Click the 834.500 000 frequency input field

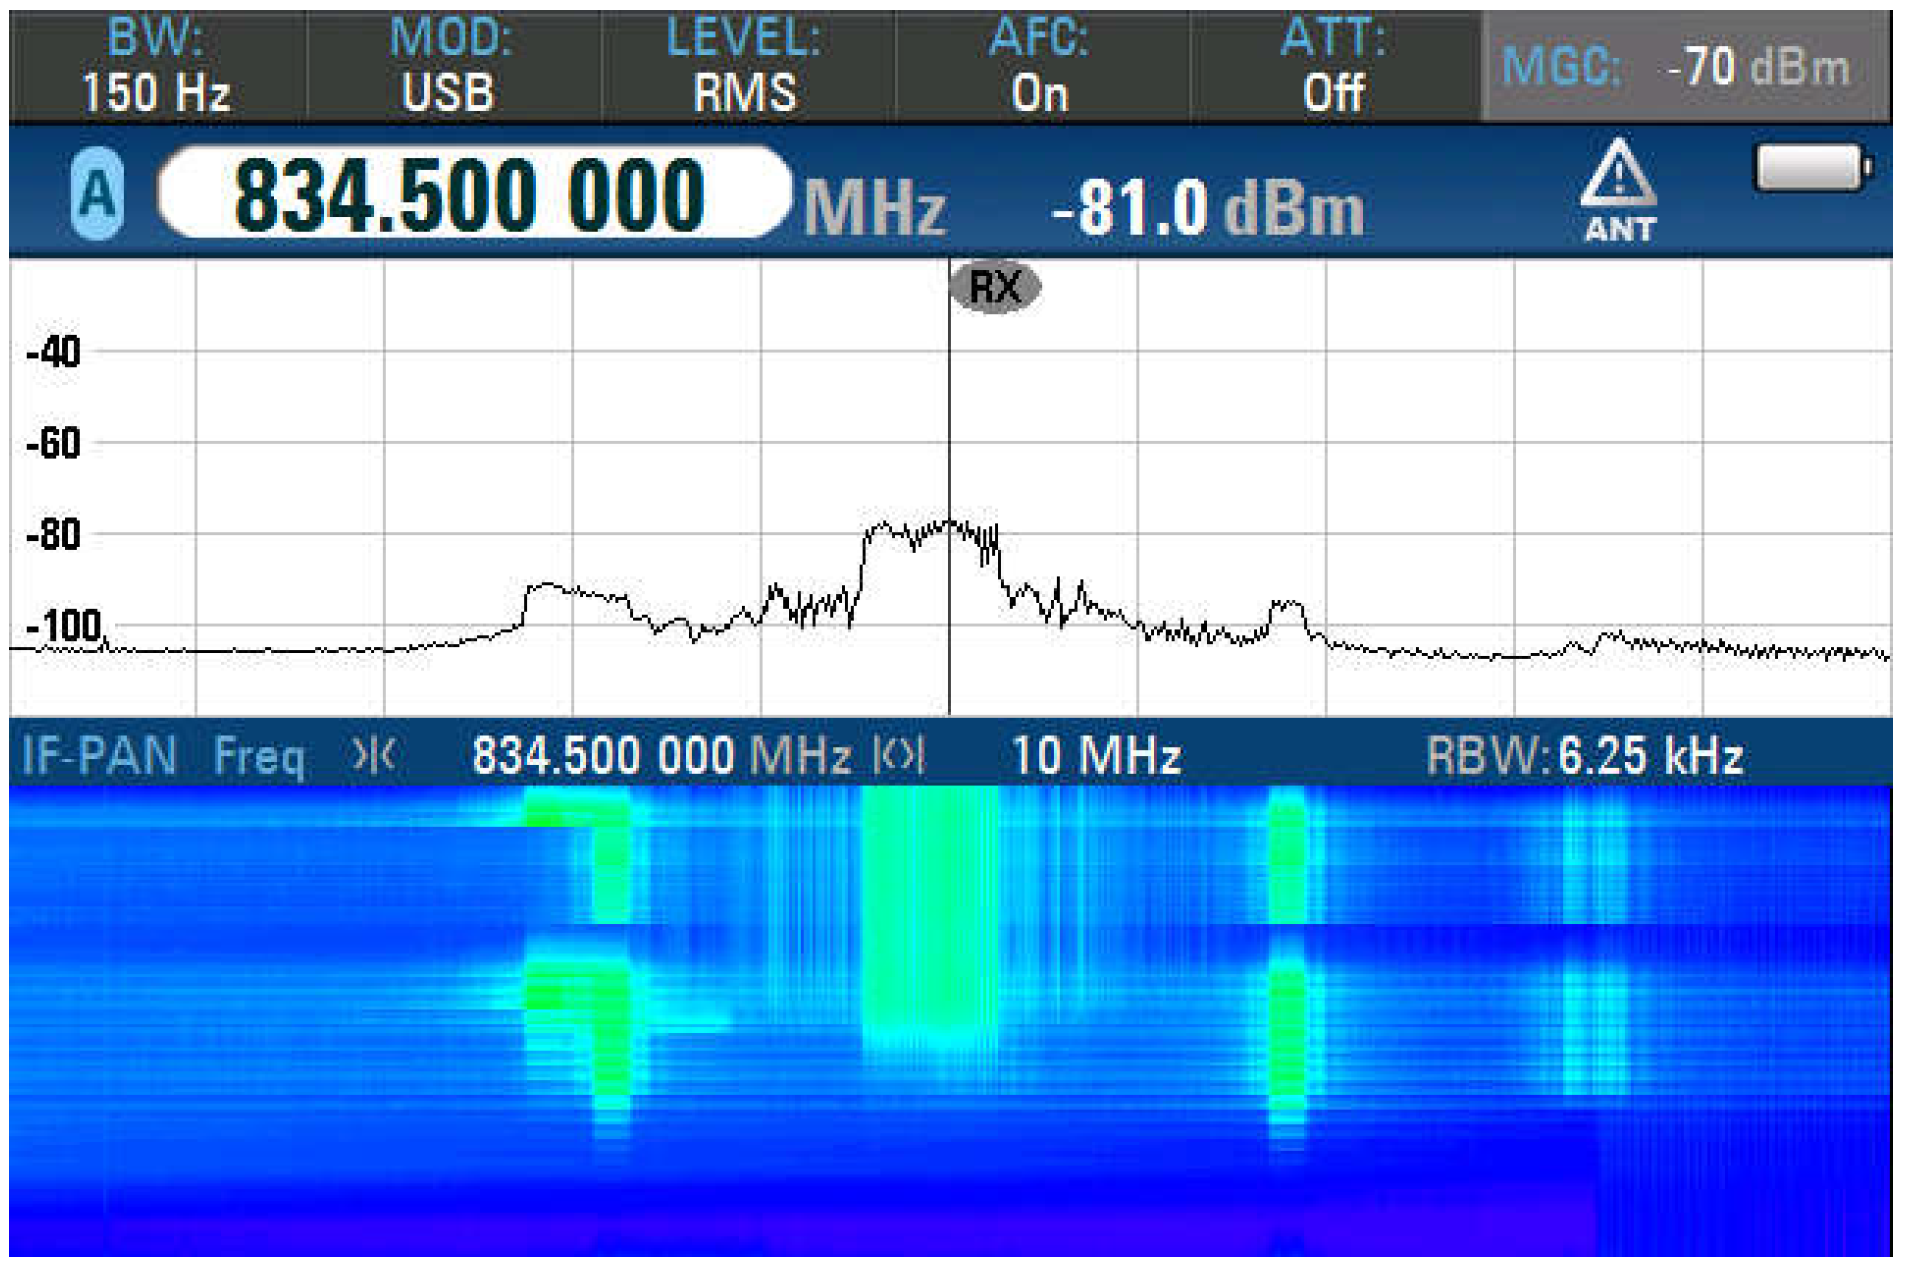472,194
